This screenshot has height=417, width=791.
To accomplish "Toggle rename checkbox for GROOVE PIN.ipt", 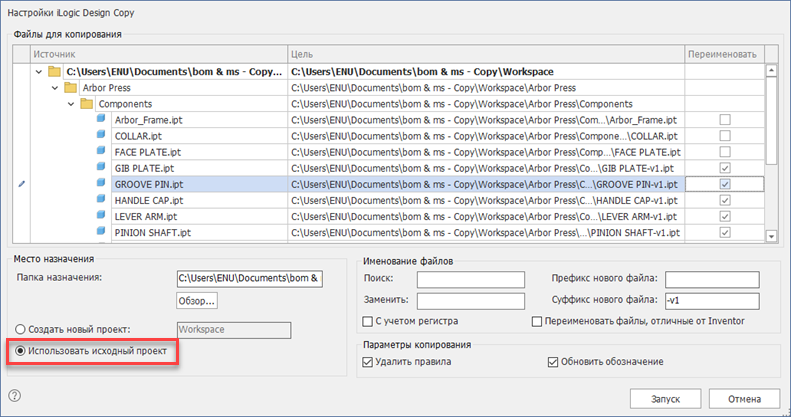I will tap(725, 184).
